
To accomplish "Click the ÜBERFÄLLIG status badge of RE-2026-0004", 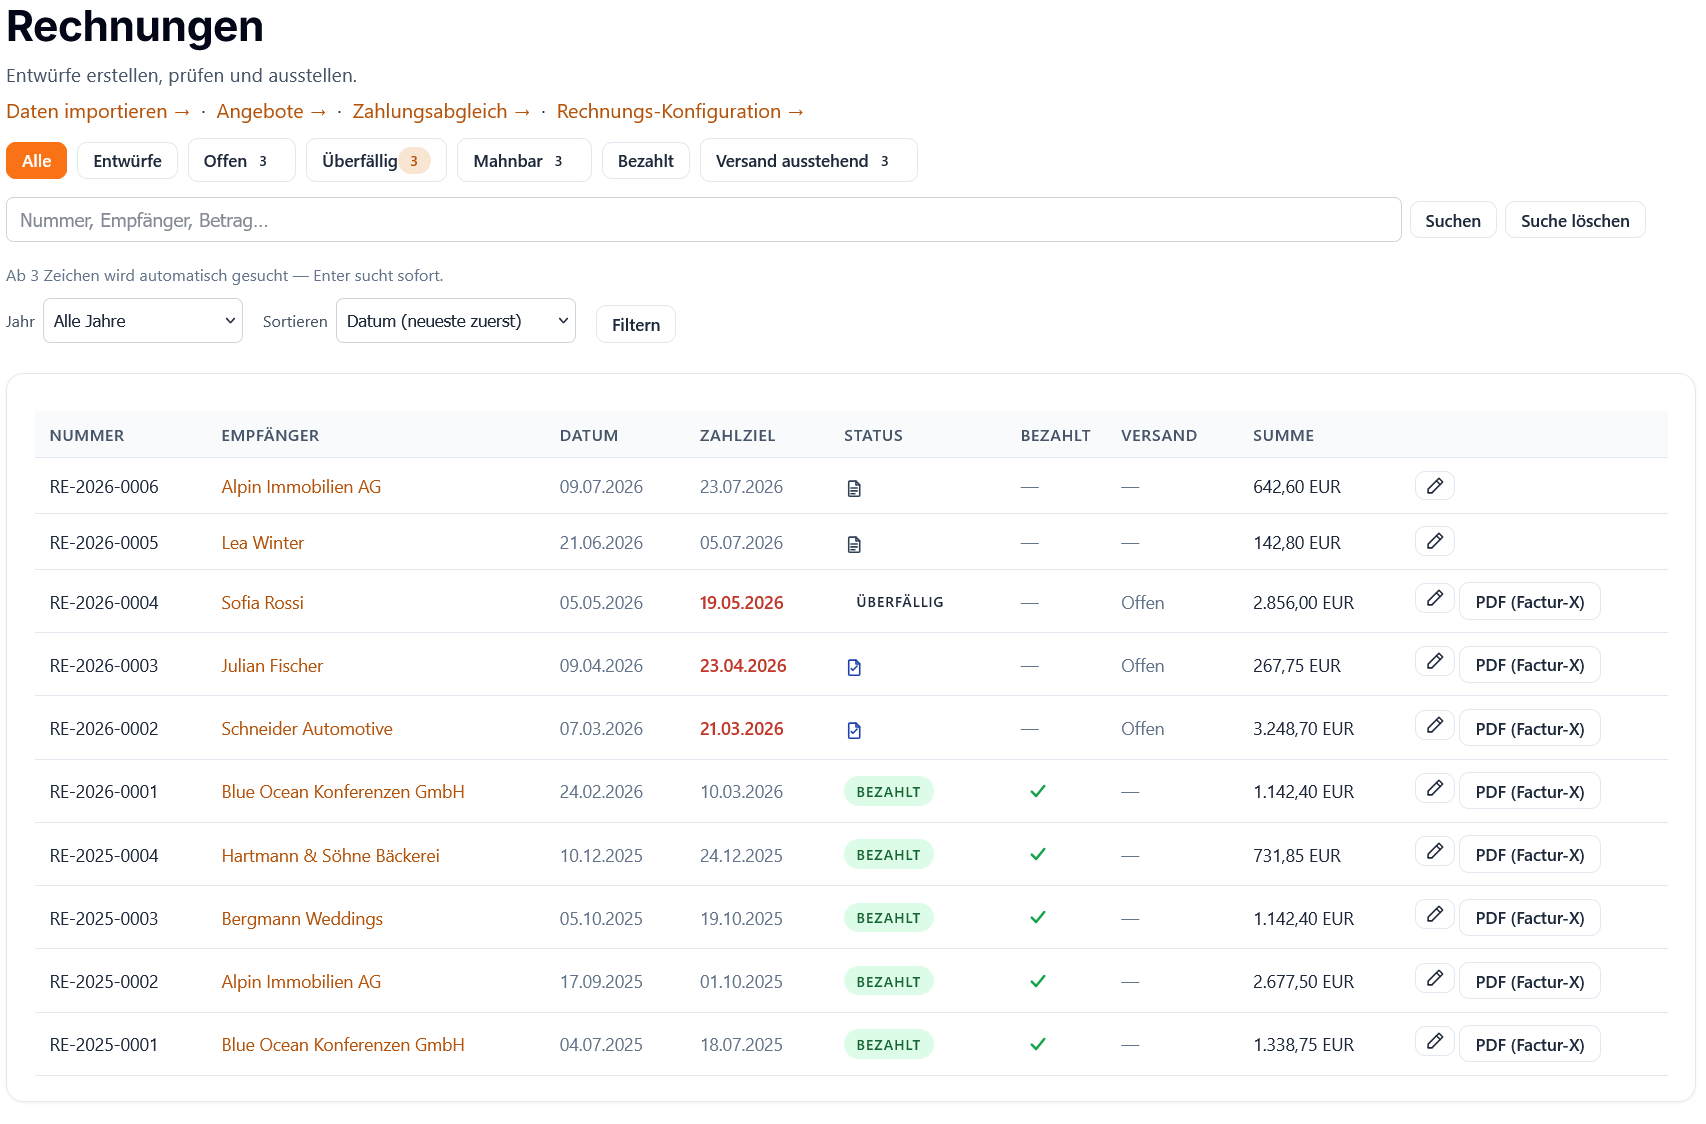I will 900,602.
